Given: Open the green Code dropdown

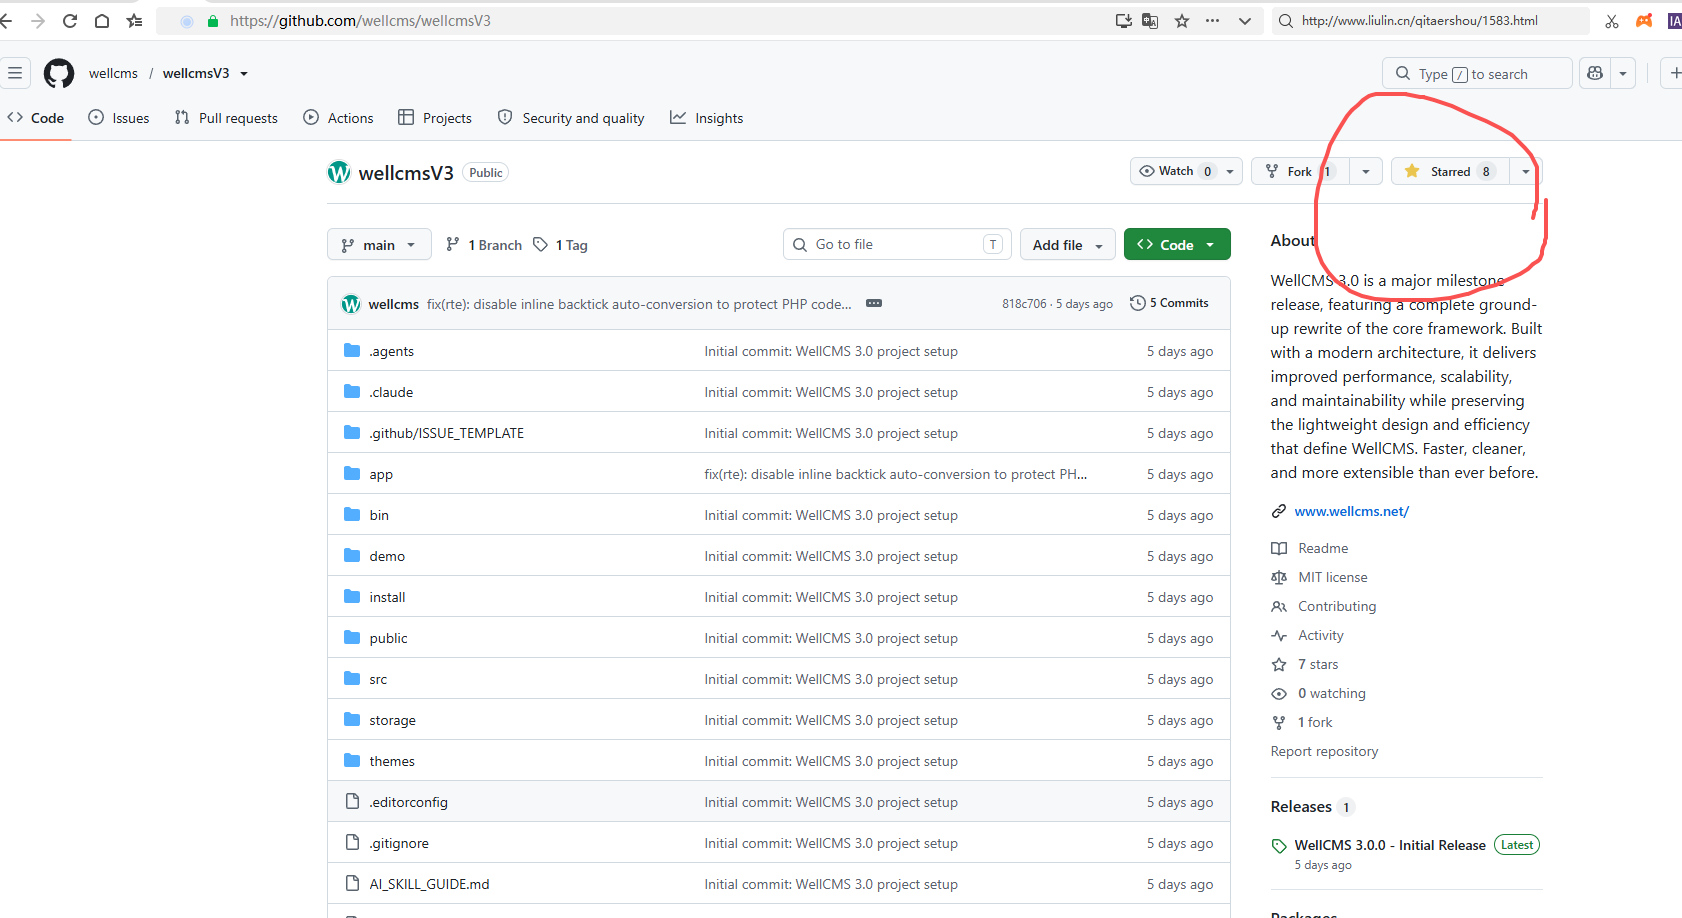Looking at the screenshot, I should pyautogui.click(x=1177, y=244).
